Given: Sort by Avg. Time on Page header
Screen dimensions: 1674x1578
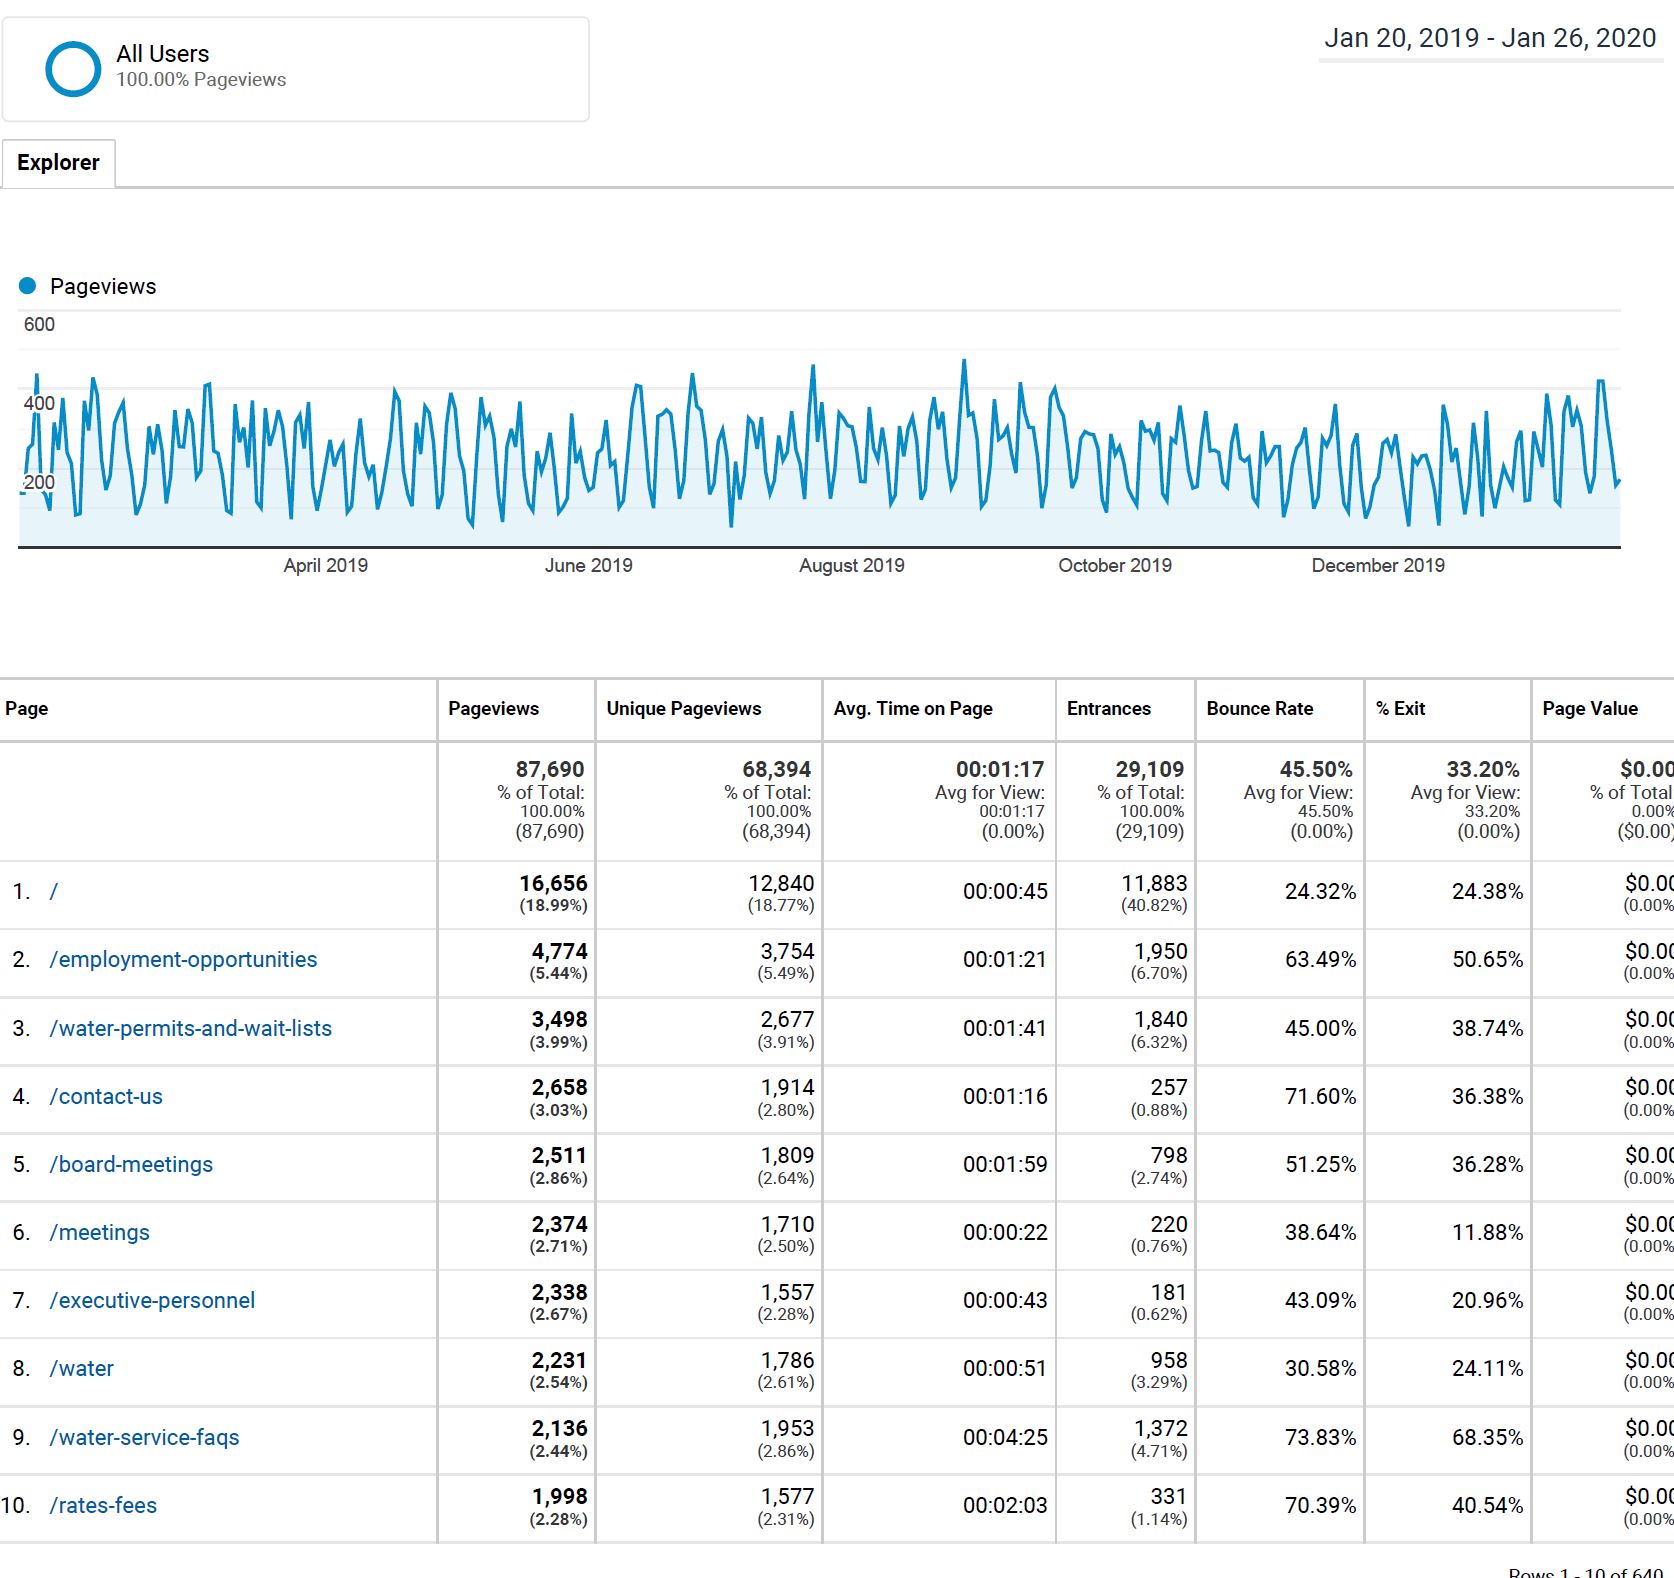Looking at the screenshot, I should pyautogui.click(x=912, y=709).
